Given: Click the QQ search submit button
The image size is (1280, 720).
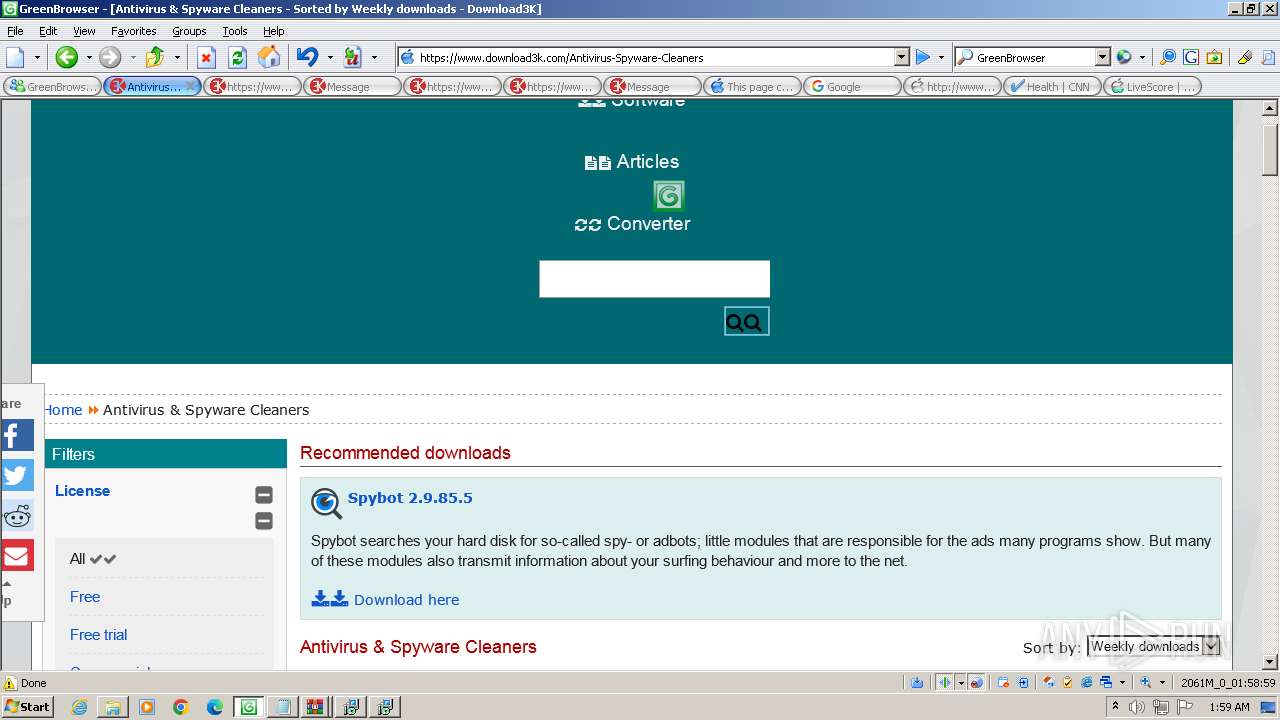Looking at the screenshot, I should 746,321.
